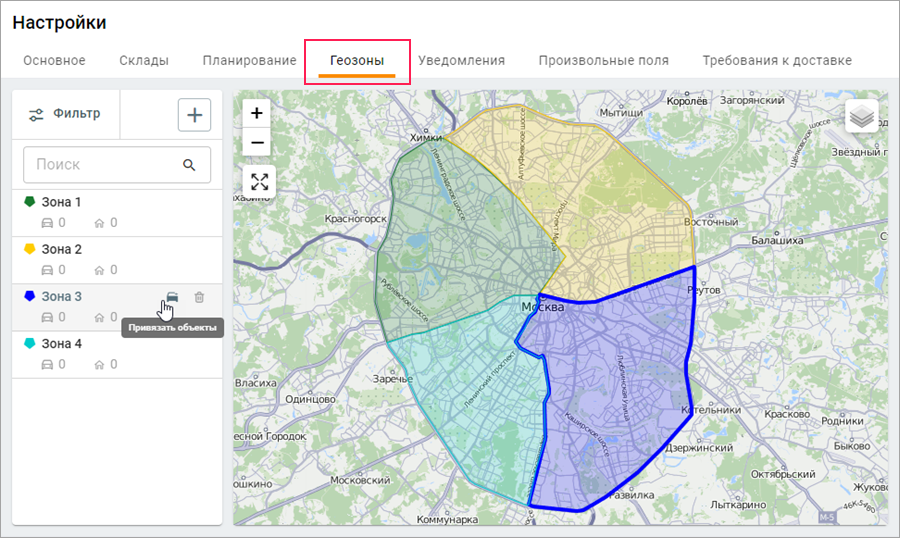
Task: Bind objects to Зона 3 via car icon
Action: (x=172, y=297)
